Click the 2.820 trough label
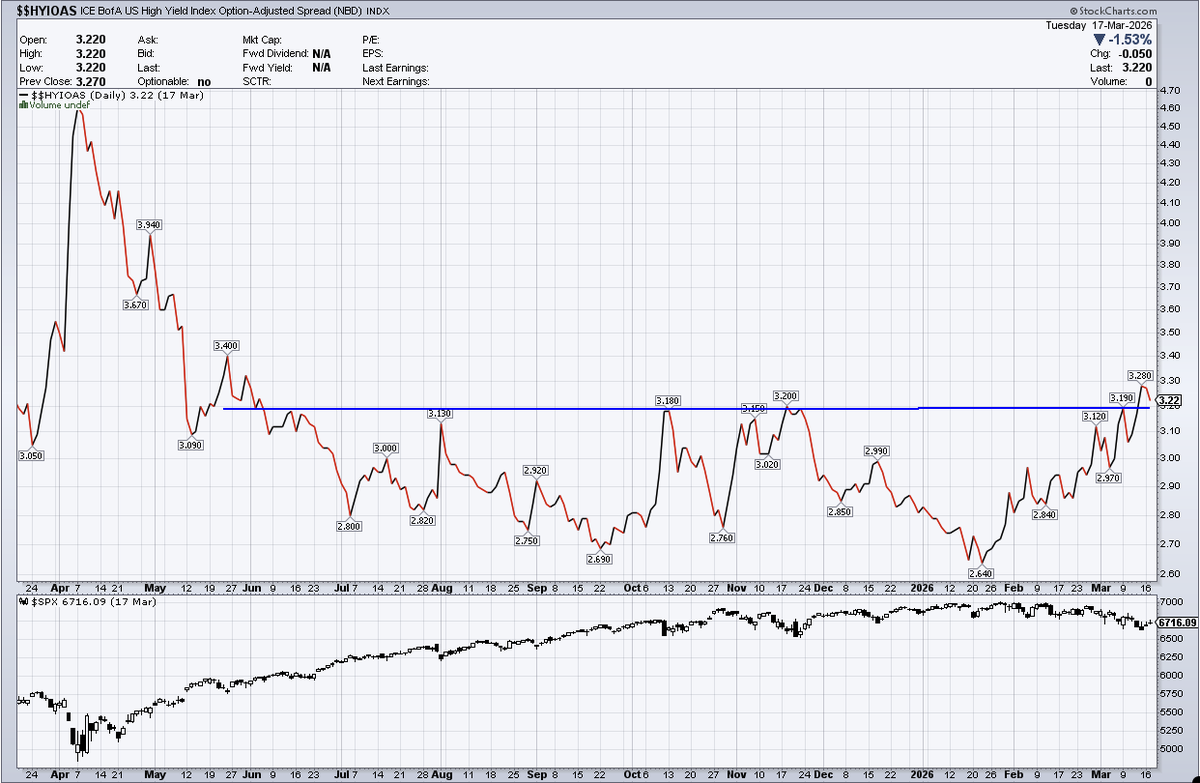Screen dimensions: 1200x783 tap(423, 520)
